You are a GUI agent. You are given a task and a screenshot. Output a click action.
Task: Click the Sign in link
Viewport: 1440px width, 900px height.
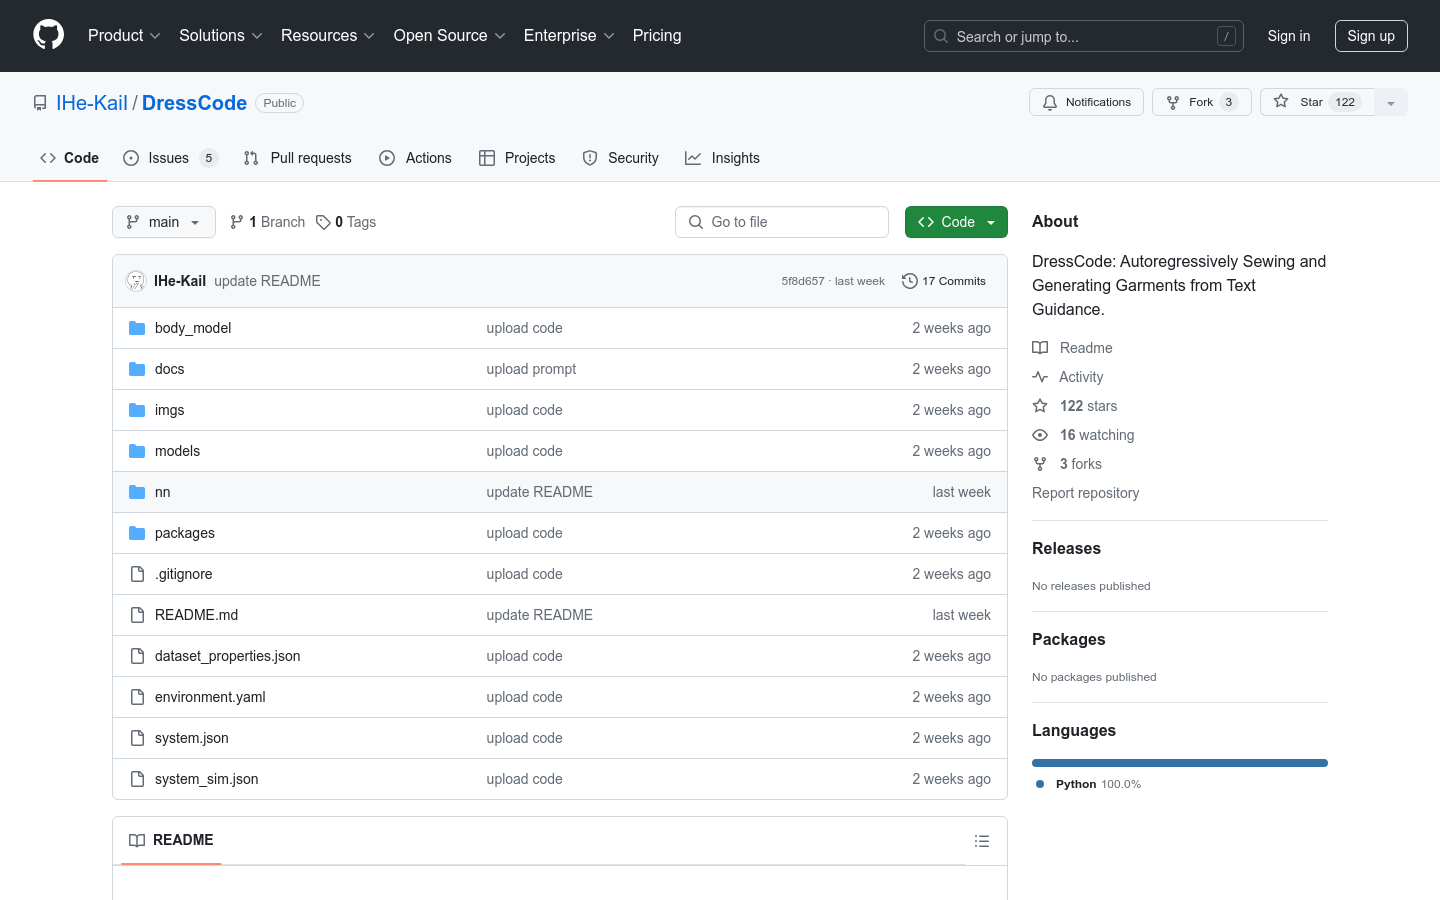pyautogui.click(x=1288, y=36)
